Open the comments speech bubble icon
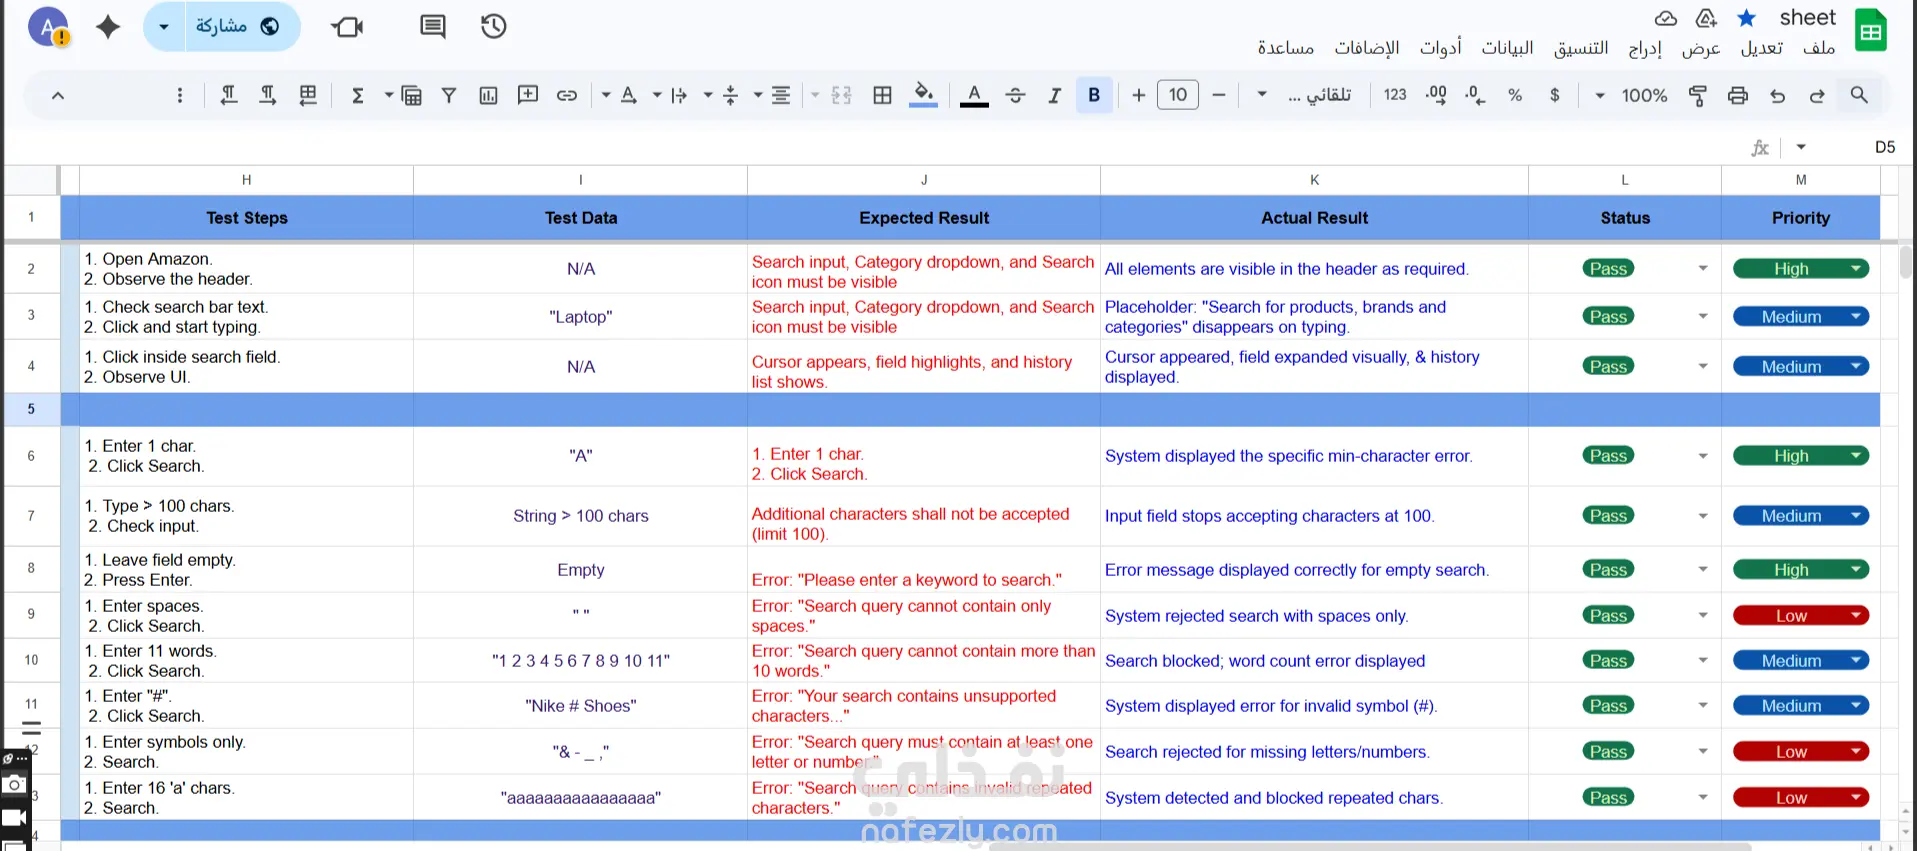The height and width of the screenshot is (851, 1917). point(433,26)
